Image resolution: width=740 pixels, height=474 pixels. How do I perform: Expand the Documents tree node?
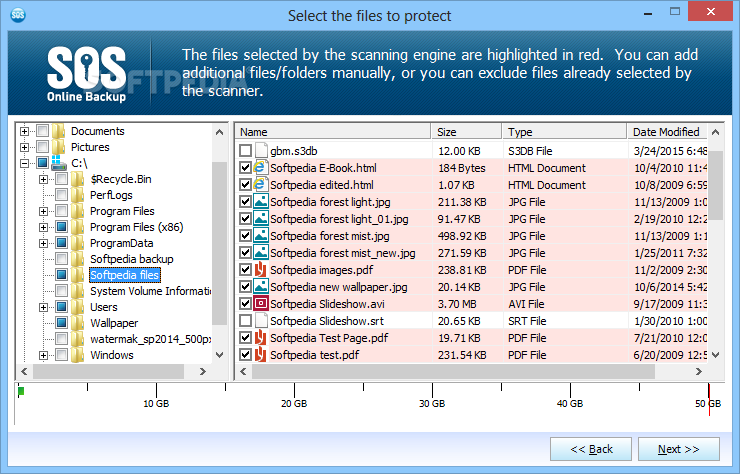click(x=25, y=131)
